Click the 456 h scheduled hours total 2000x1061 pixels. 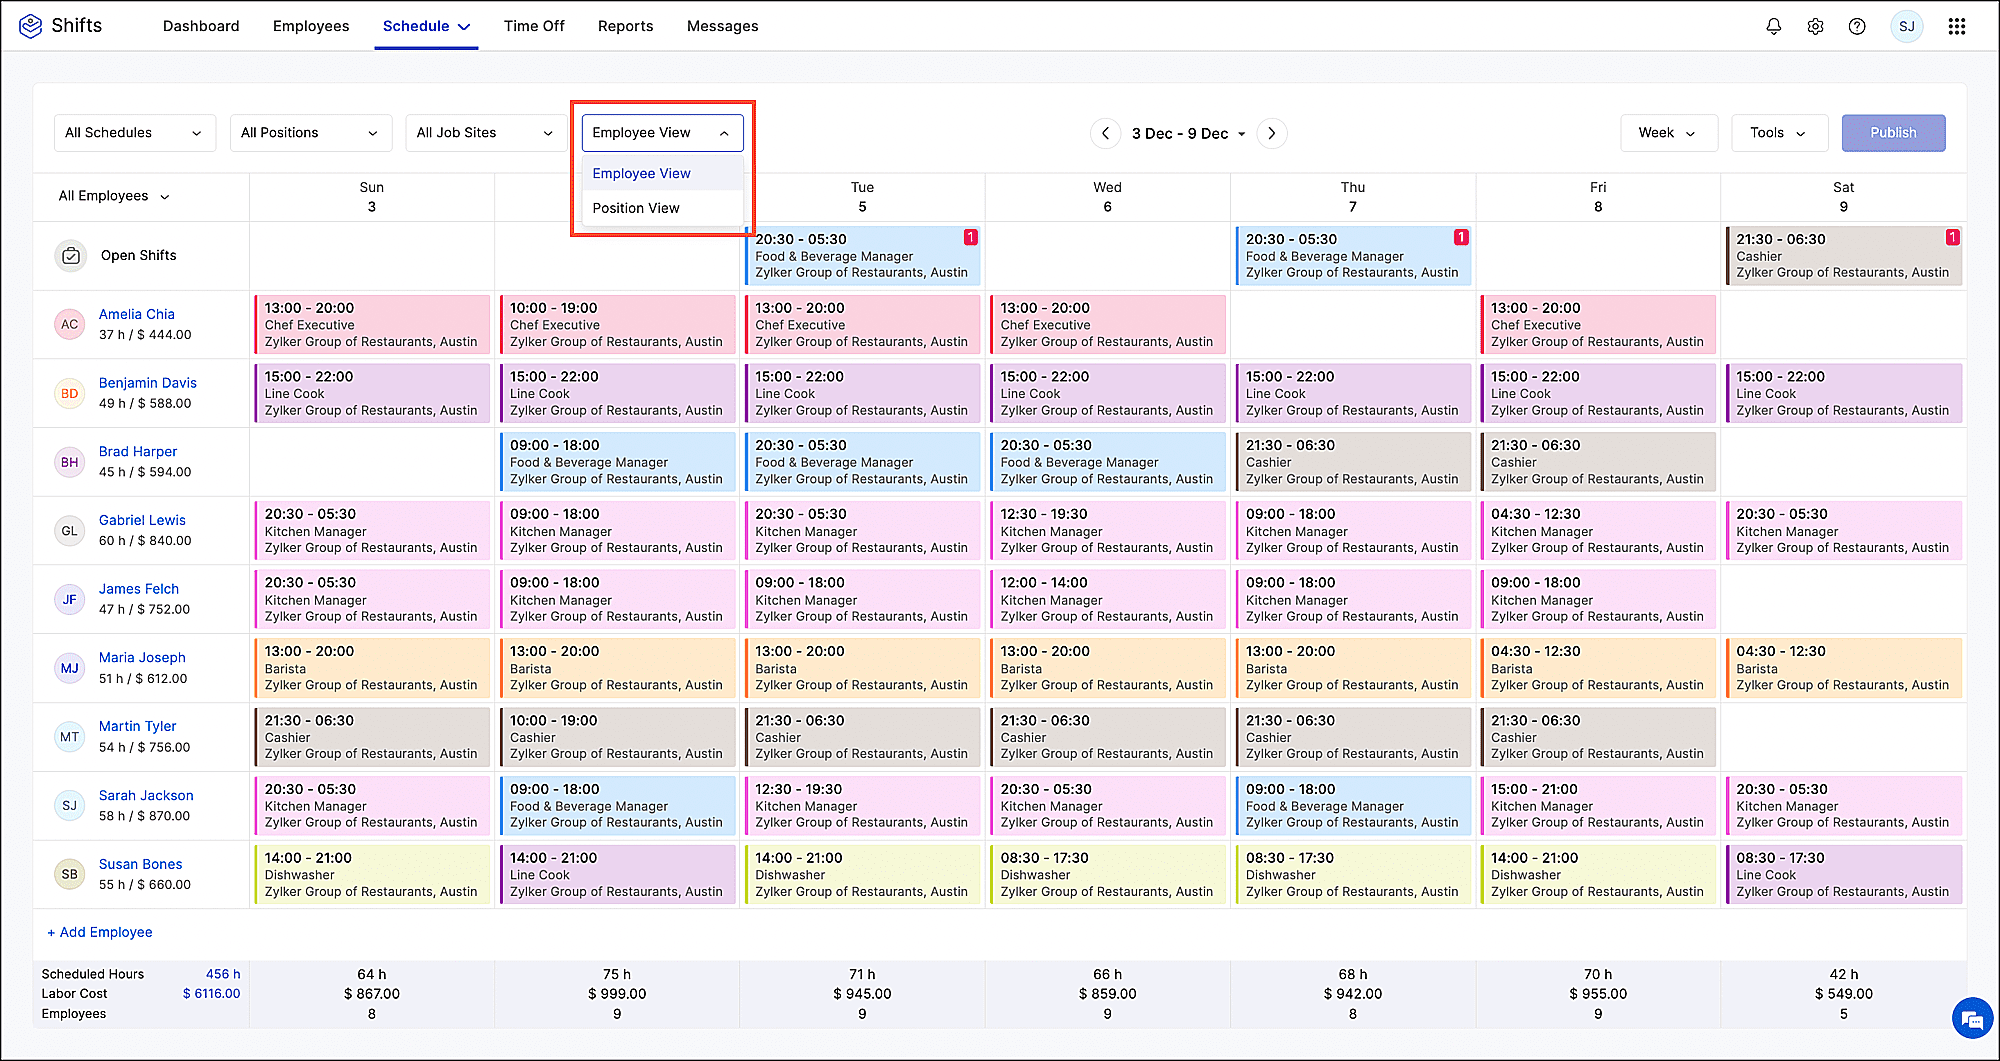(x=223, y=974)
